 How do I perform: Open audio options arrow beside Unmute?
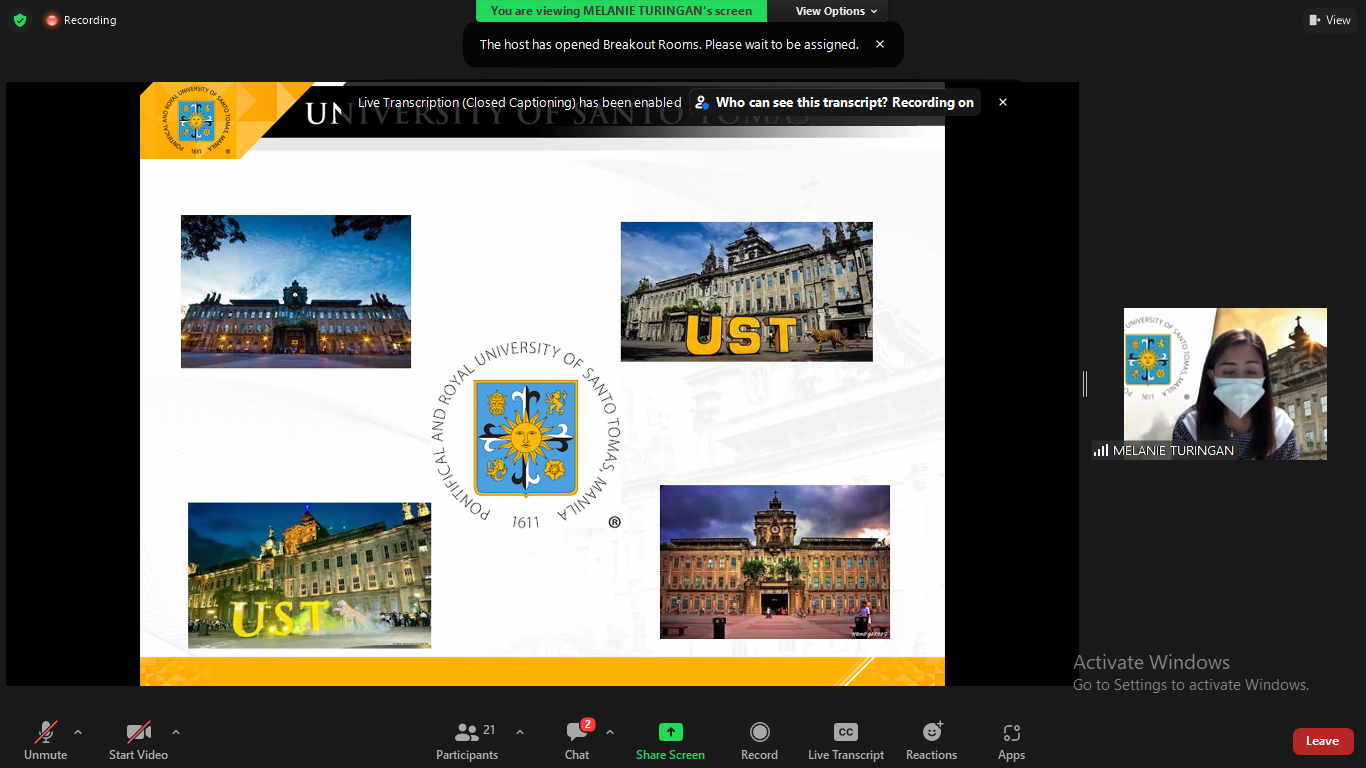[x=78, y=732]
